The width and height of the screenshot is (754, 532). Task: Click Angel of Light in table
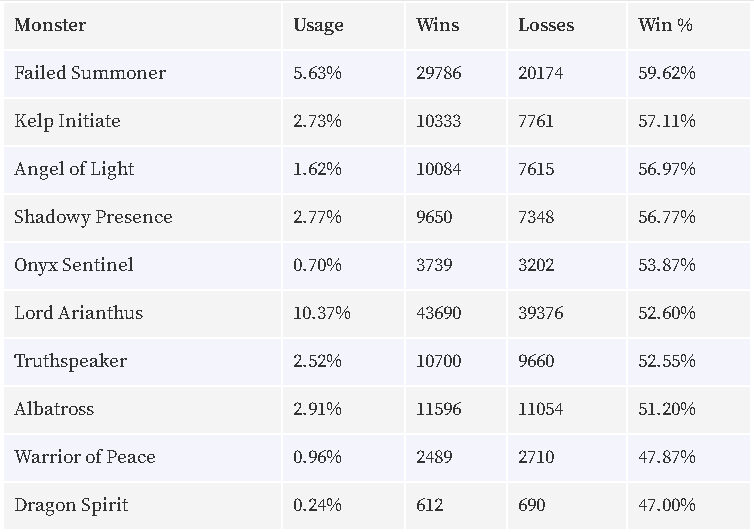pos(74,169)
